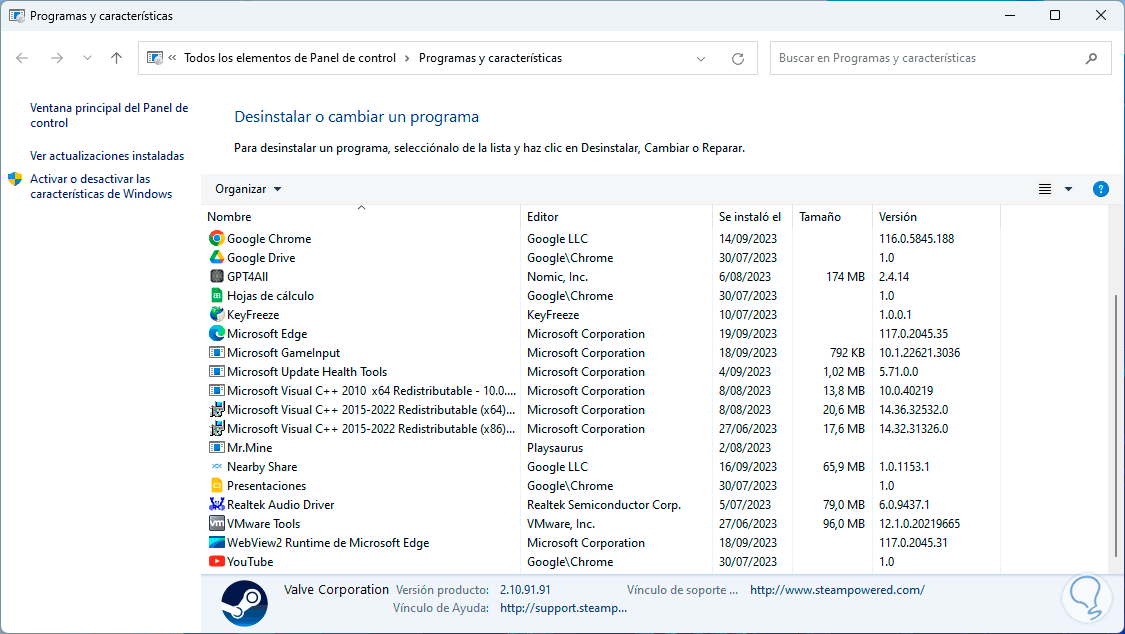The height and width of the screenshot is (634, 1125).
Task: Click the VMware Tools icon
Action: [x=217, y=524]
